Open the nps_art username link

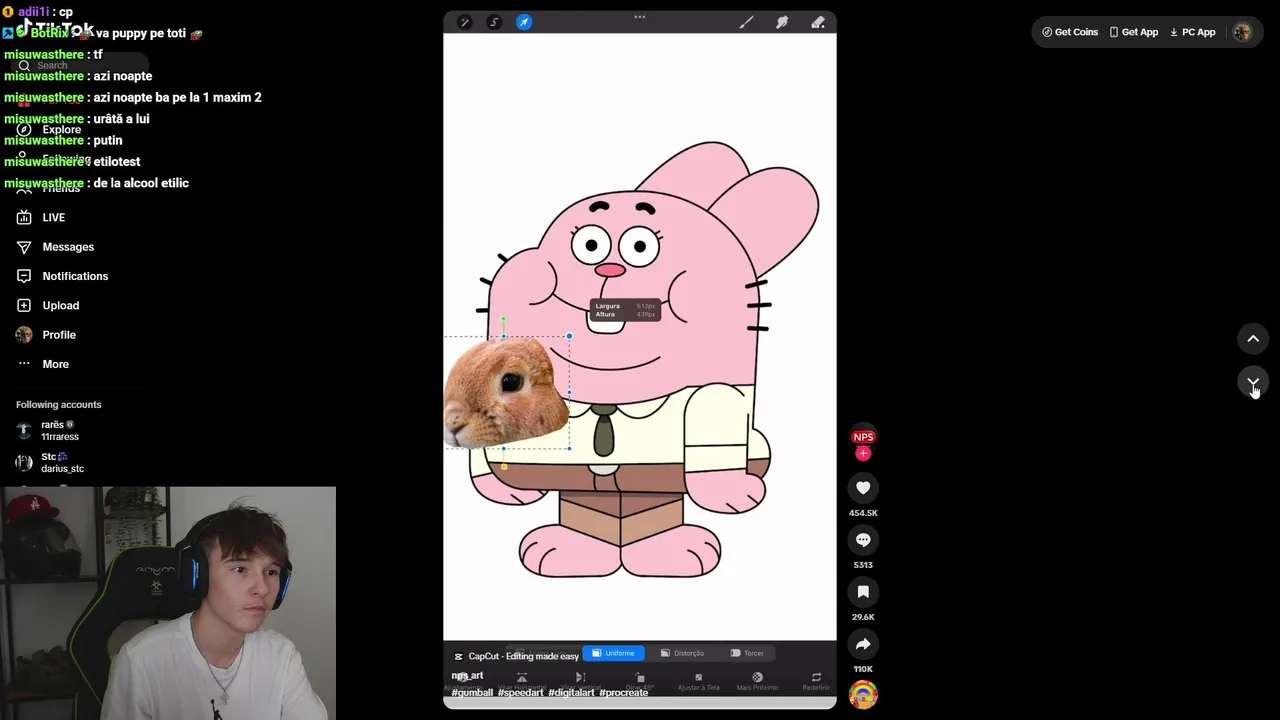467,676
